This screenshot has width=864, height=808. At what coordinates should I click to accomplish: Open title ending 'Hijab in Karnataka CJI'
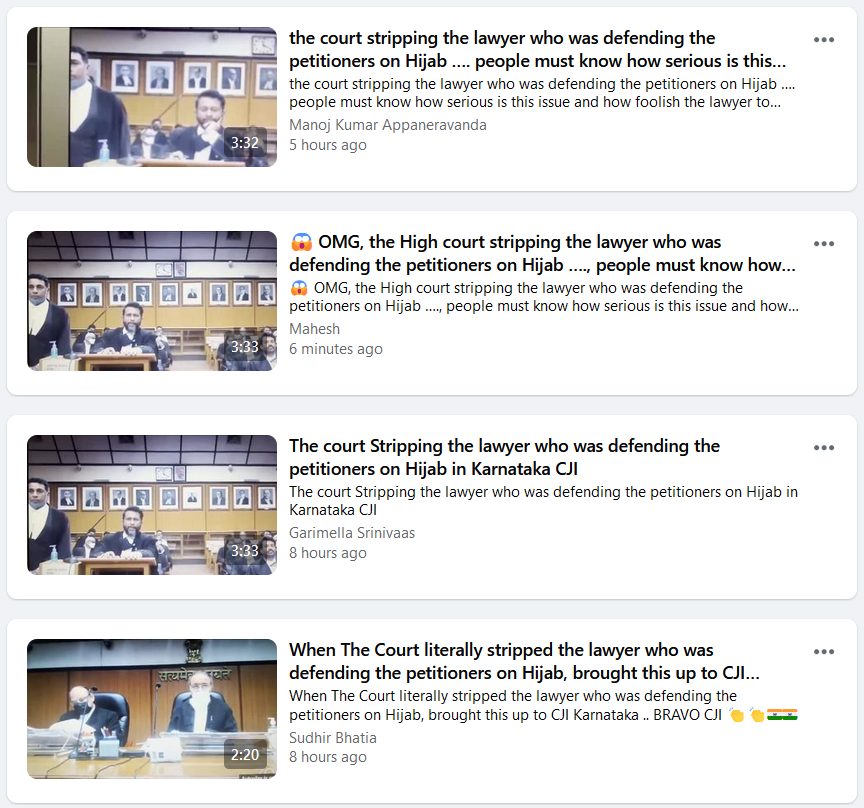[x=504, y=457]
